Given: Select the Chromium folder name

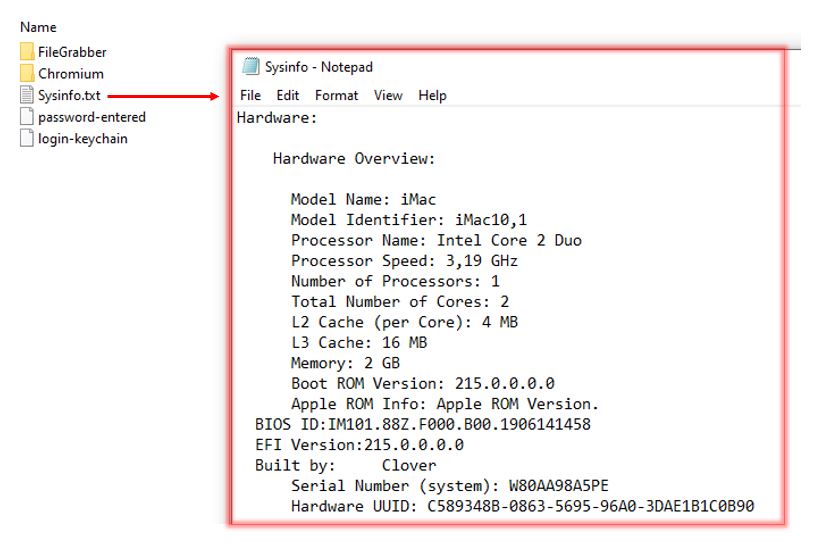Looking at the screenshot, I should point(71,74).
